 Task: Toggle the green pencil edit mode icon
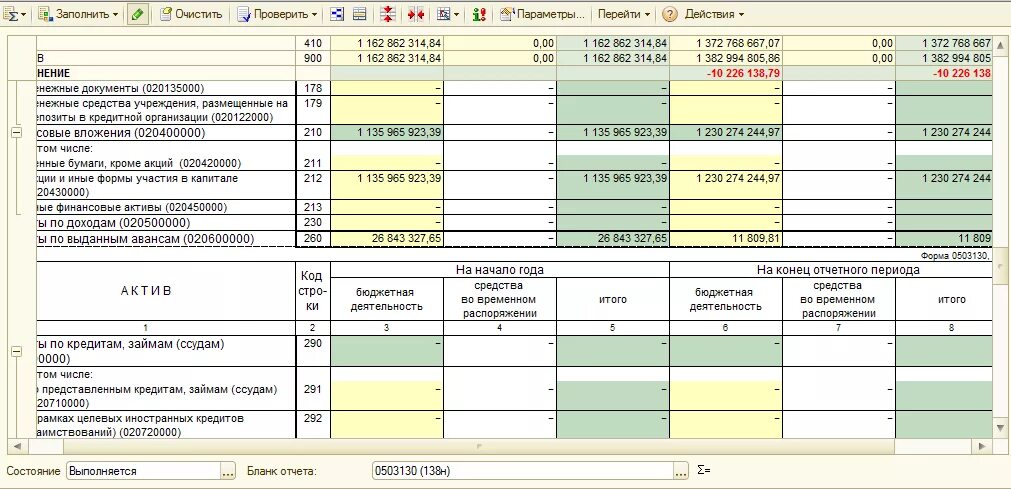click(136, 14)
